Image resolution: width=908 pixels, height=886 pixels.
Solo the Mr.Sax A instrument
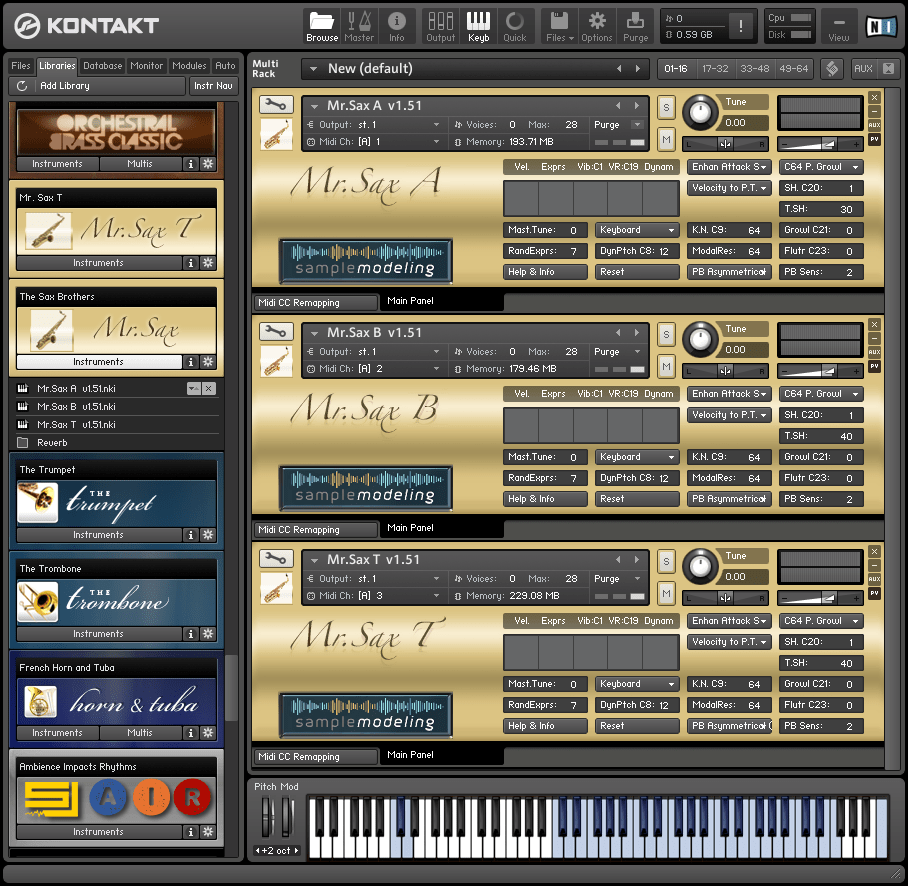(x=666, y=108)
